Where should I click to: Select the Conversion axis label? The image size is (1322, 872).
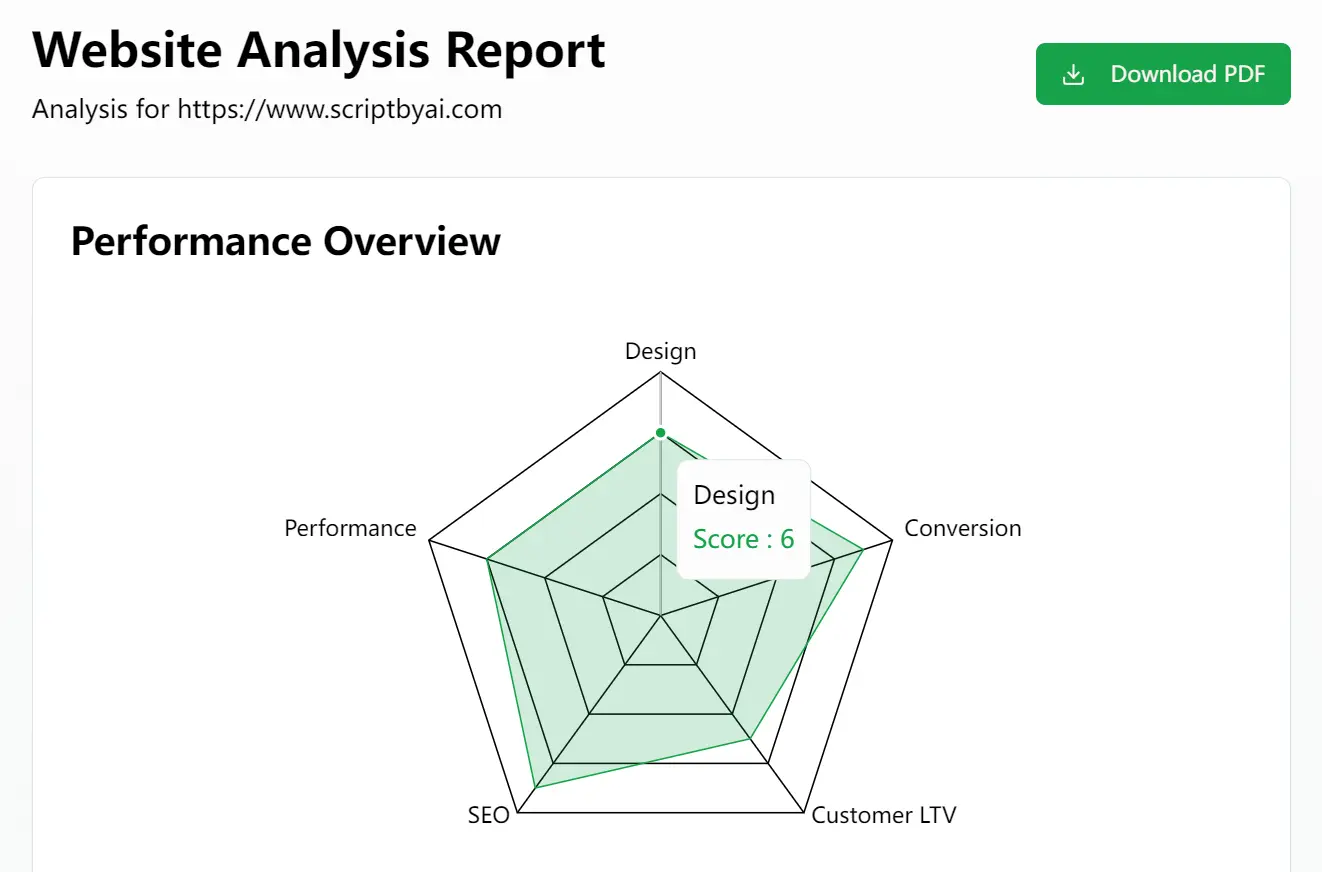tap(963, 528)
